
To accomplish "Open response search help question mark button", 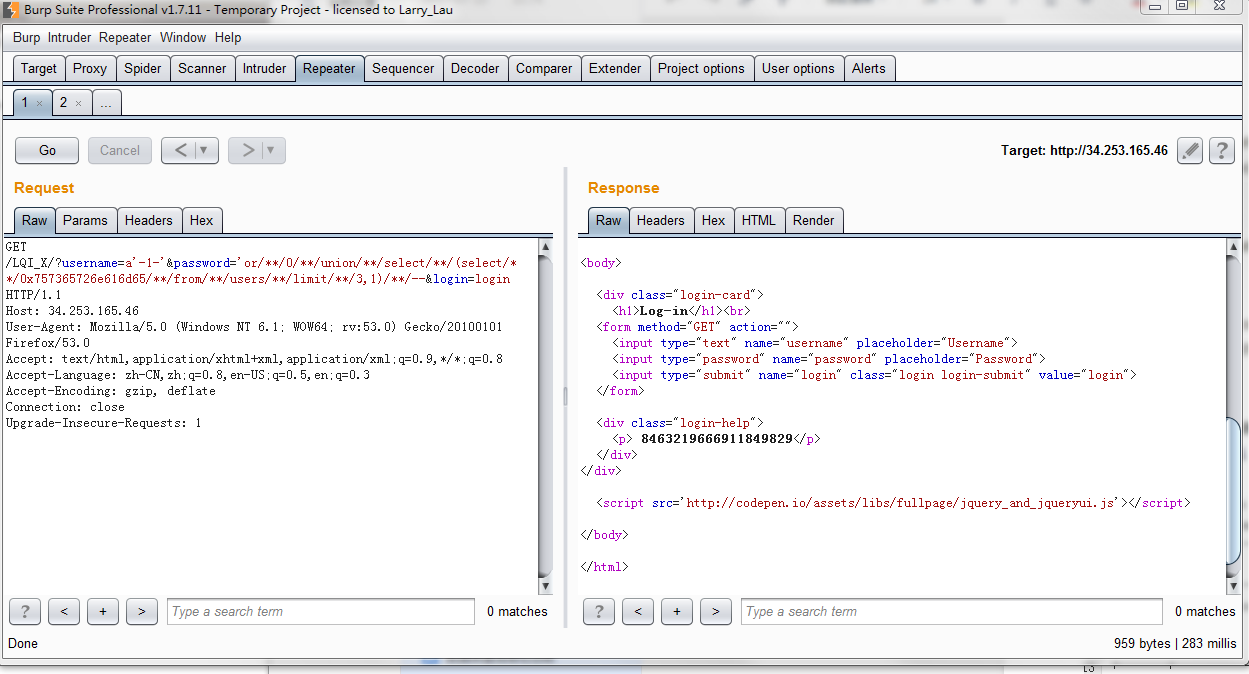I will [598, 611].
